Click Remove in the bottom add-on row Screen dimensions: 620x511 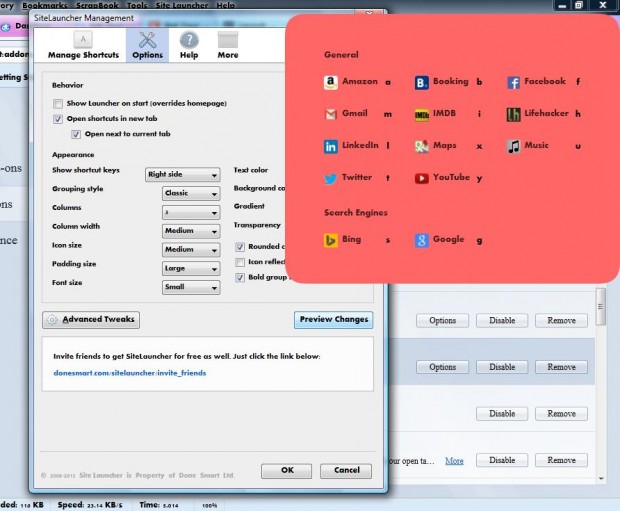pyautogui.click(x=561, y=460)
